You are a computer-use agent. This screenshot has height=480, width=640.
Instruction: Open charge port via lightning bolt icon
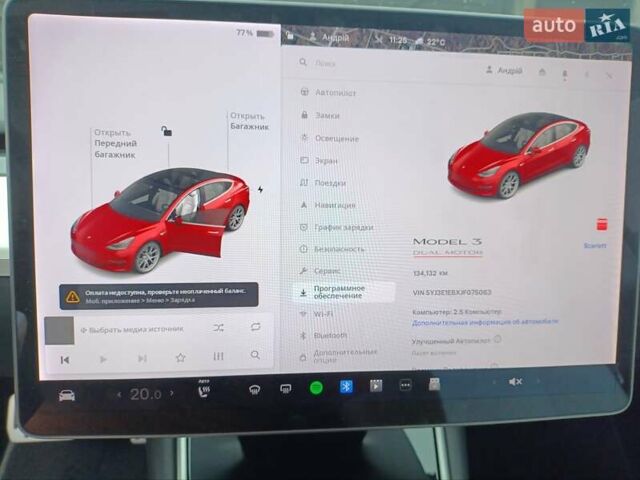point(260,189)
